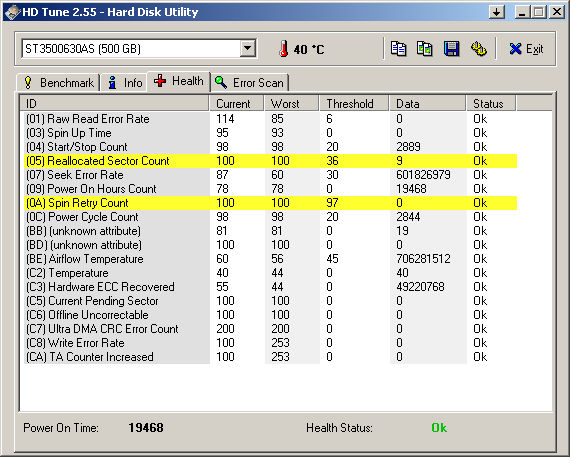Minimize the HD Tune window
Viewport: 570px width, 457px height.
[x=522, y=12]
